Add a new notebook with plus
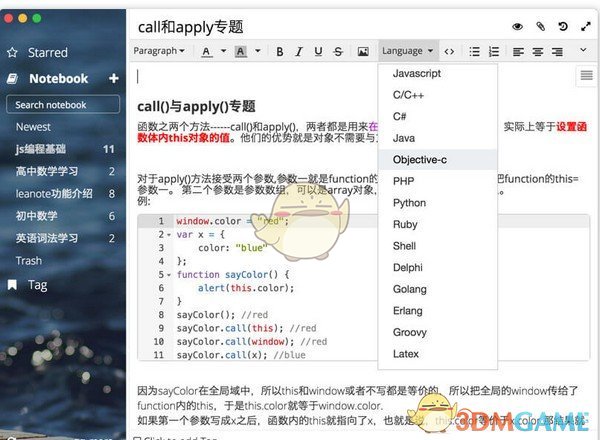The image size is (600, 440). [x=113, y=78]
